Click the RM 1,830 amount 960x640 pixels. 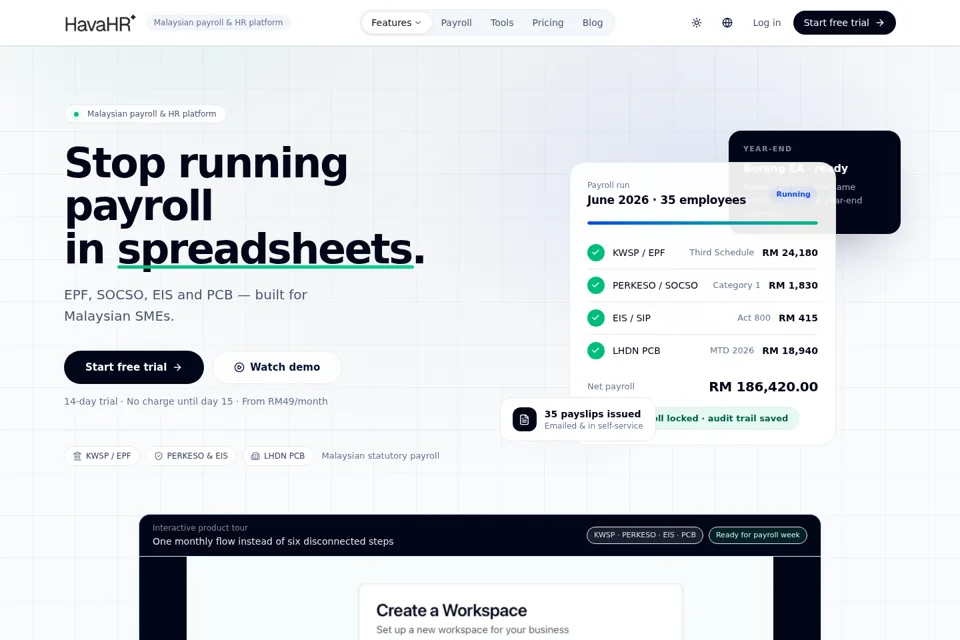793,285
